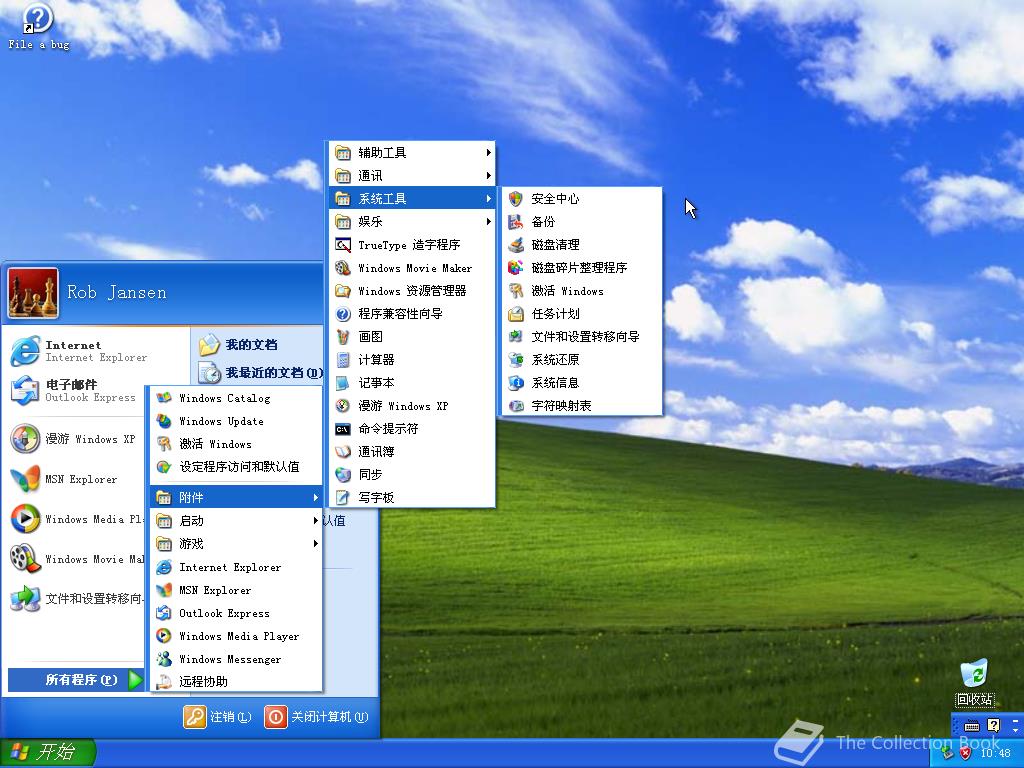Expand 启动 startup folder submenu
The image size is (1024, 768).
[236, 520]
